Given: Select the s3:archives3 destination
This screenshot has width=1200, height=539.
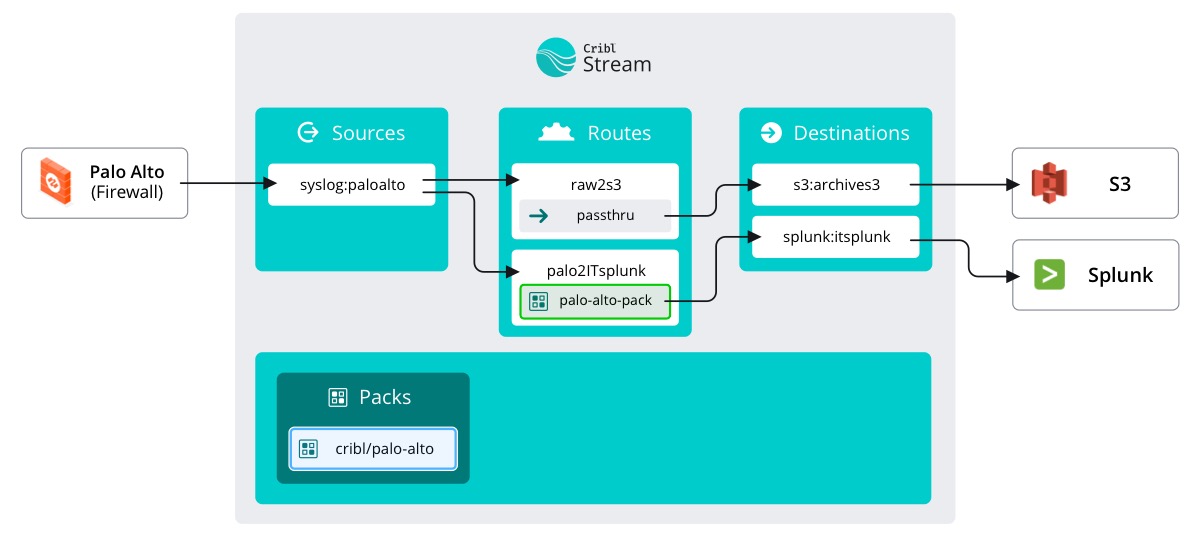Looking at the screenshot, I should [x=835, y=185].
